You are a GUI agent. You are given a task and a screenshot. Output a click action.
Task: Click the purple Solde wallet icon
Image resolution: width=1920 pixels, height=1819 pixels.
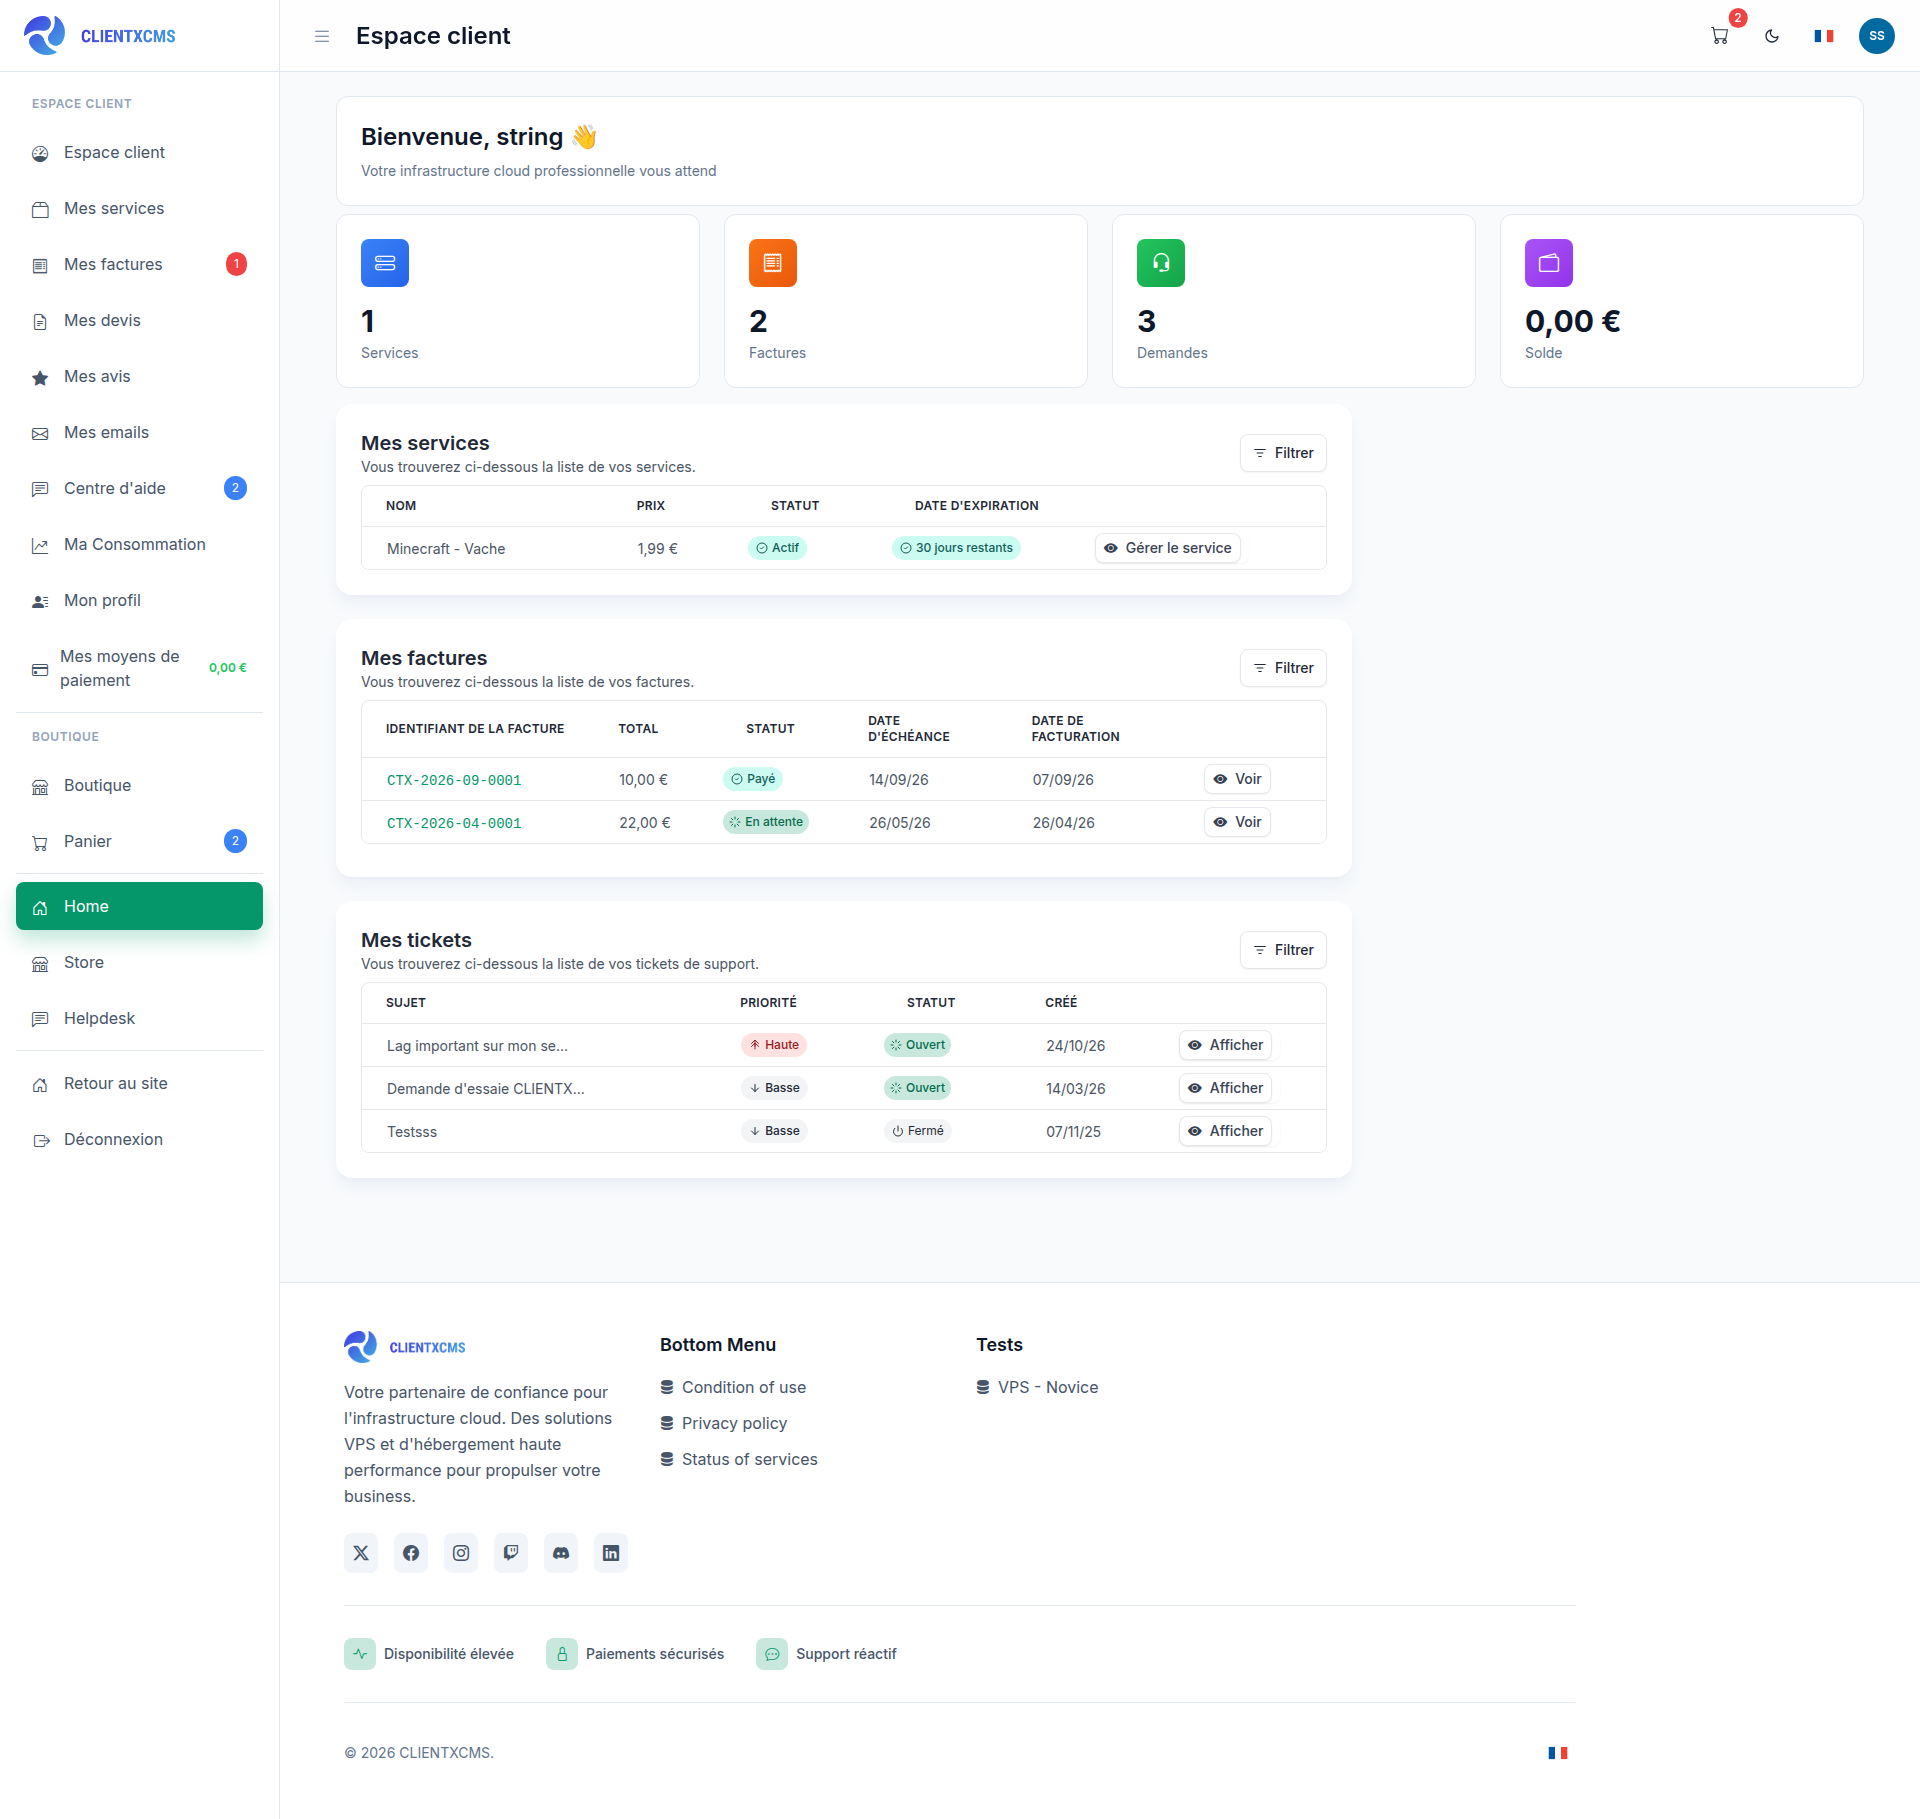[x=1549, y=263]
